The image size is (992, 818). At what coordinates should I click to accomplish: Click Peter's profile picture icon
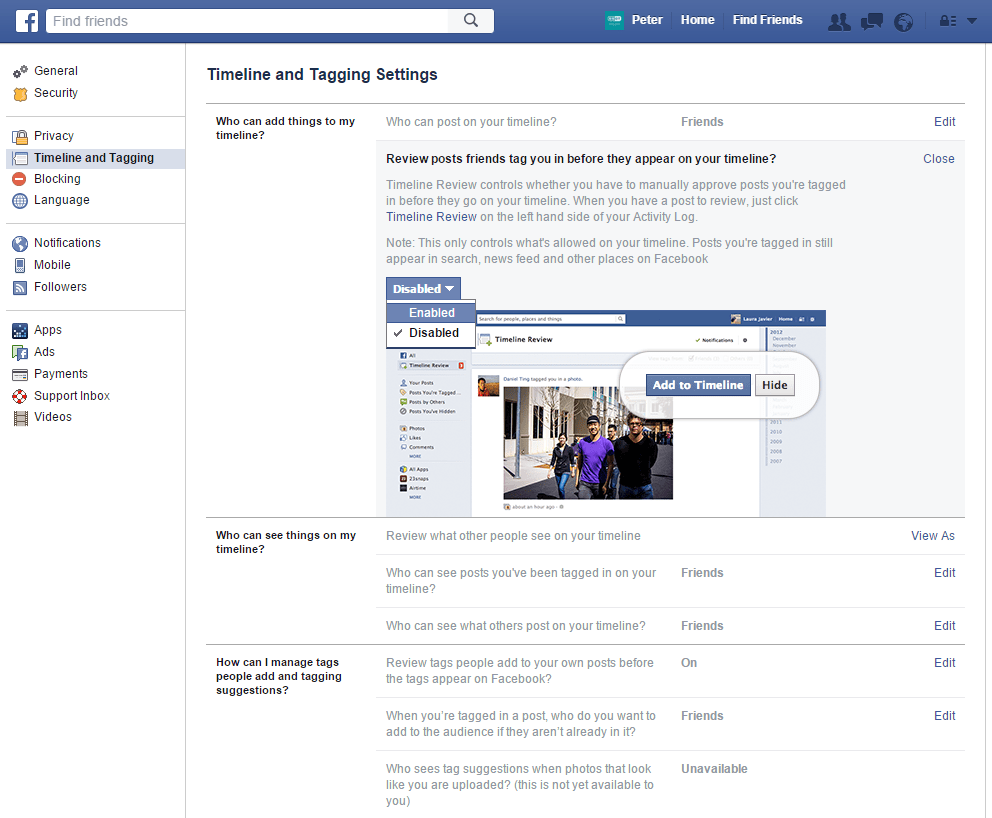[x=614, y=20]
